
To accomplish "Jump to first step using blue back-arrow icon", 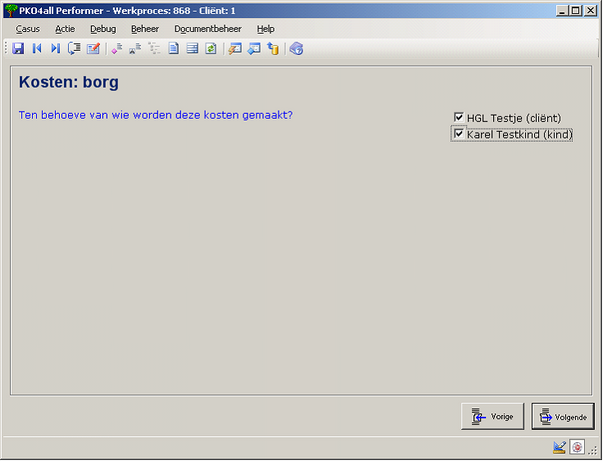I will (x=37, y=48).
